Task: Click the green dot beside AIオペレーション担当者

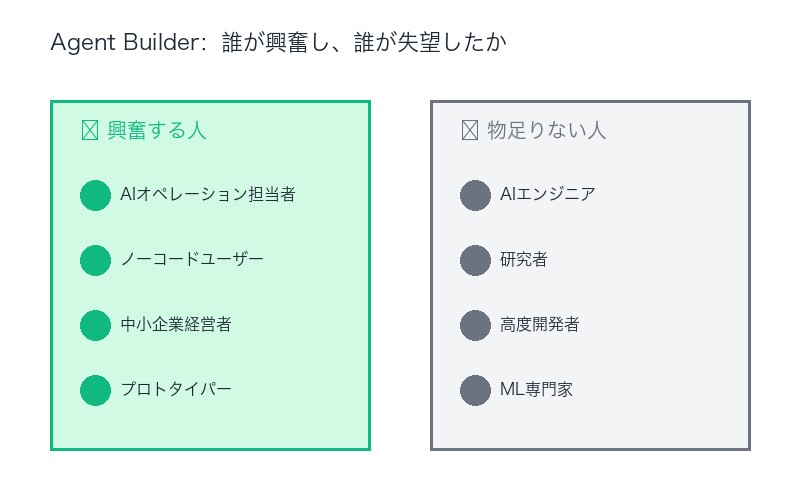Action: click(x=95, y=195)
